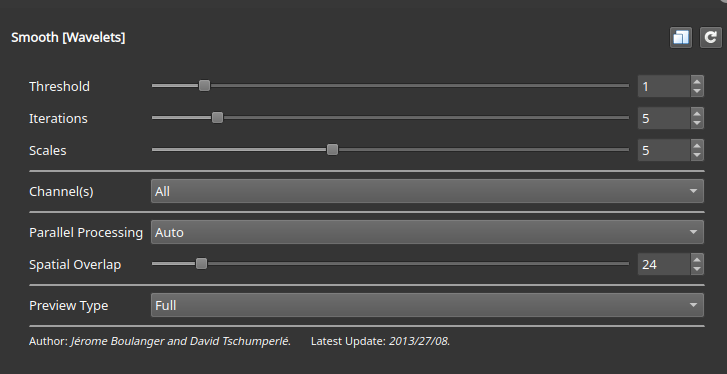Click the copy parameters to clipboard icon
727x374 pixels.
[681, 38]
